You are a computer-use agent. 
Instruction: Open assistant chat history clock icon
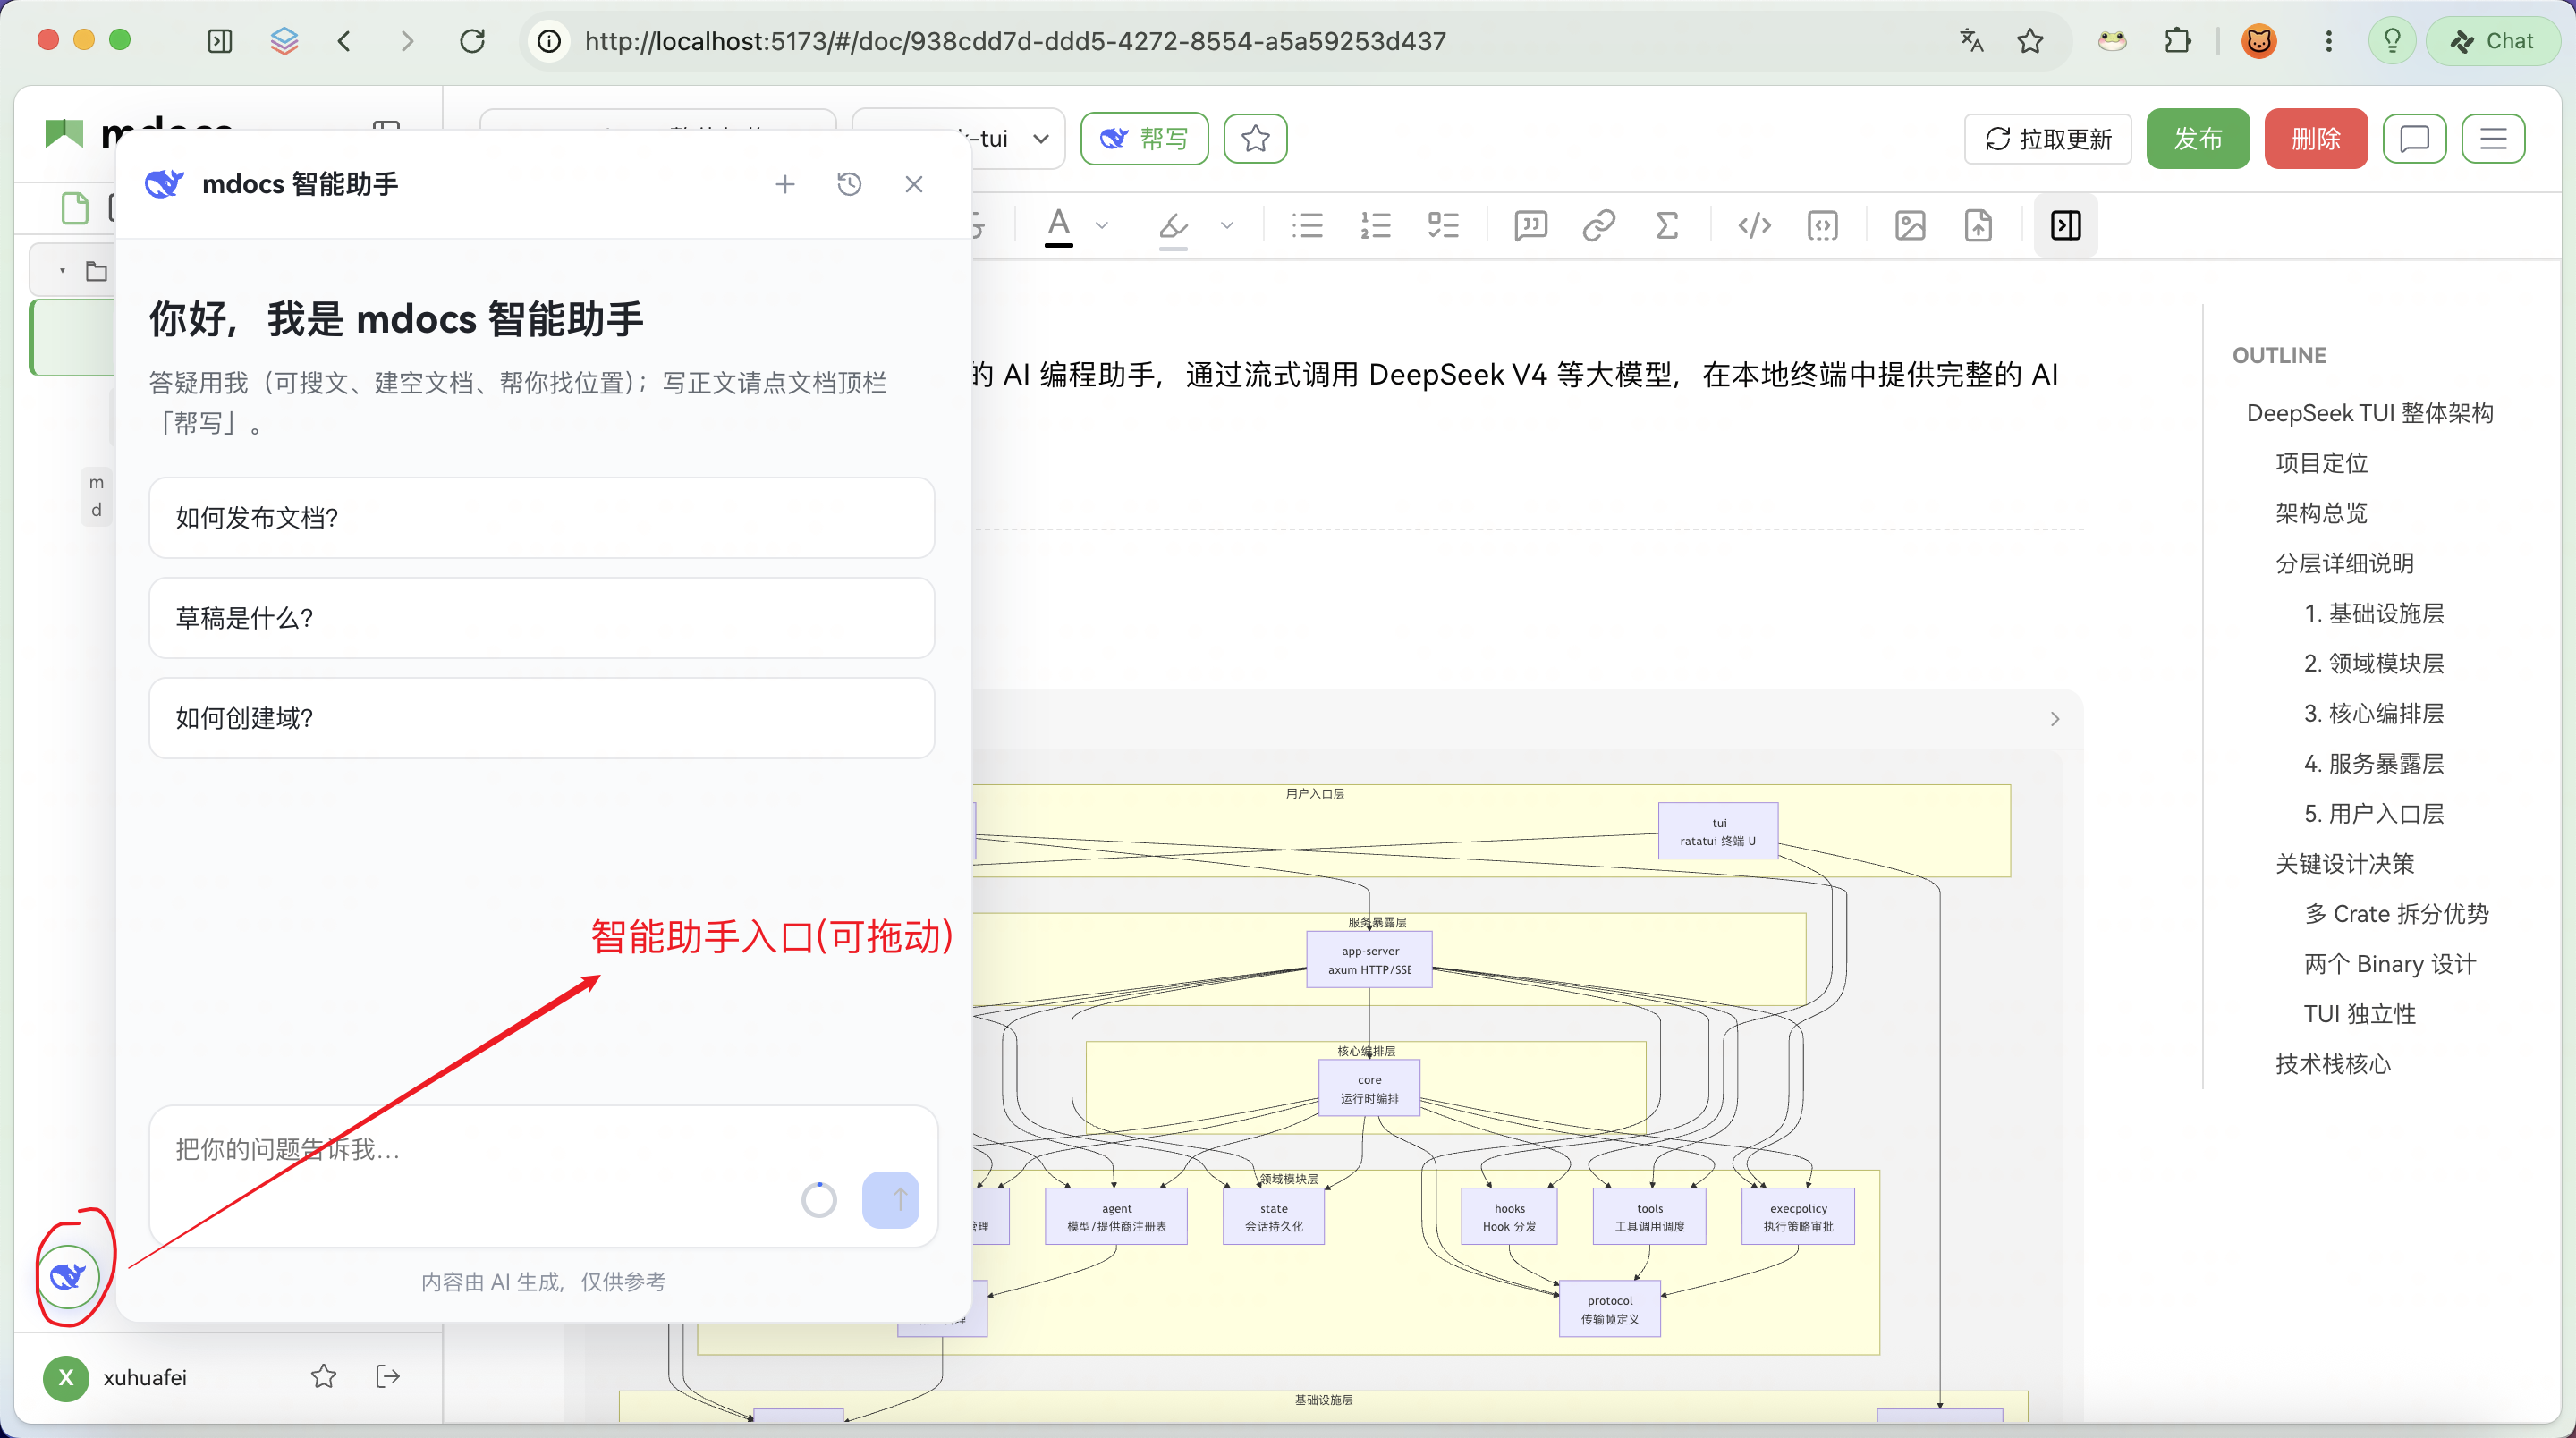click(x=849, y=184)
